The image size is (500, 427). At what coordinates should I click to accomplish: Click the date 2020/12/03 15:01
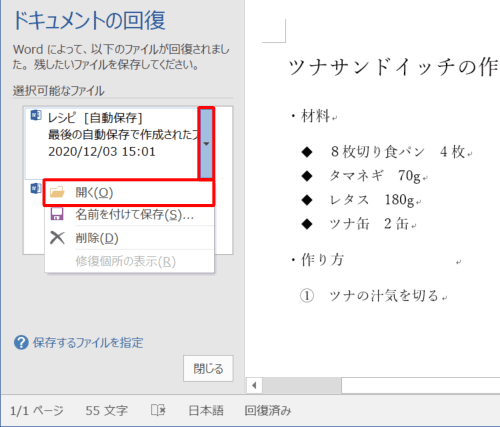coord(102,152)
